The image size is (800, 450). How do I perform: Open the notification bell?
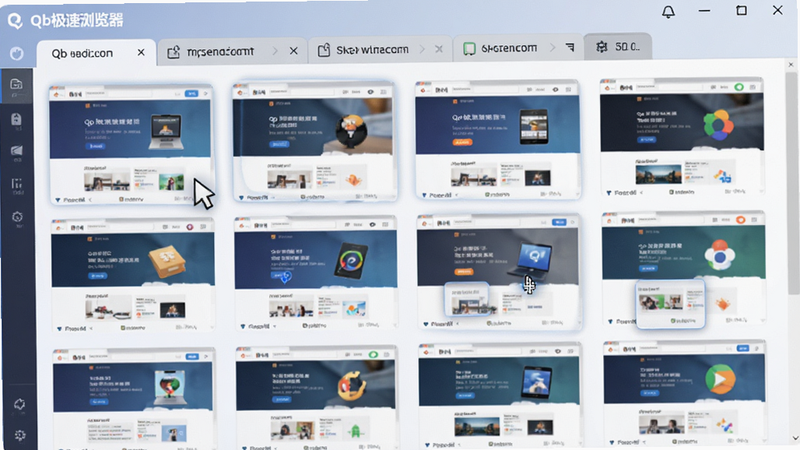coord(668,11)
